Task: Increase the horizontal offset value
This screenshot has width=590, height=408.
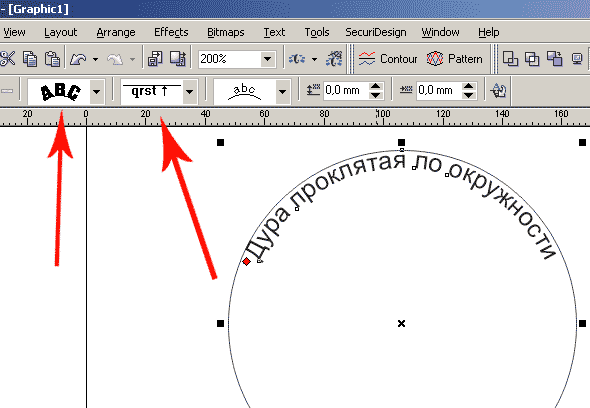Action: (468, 86)
